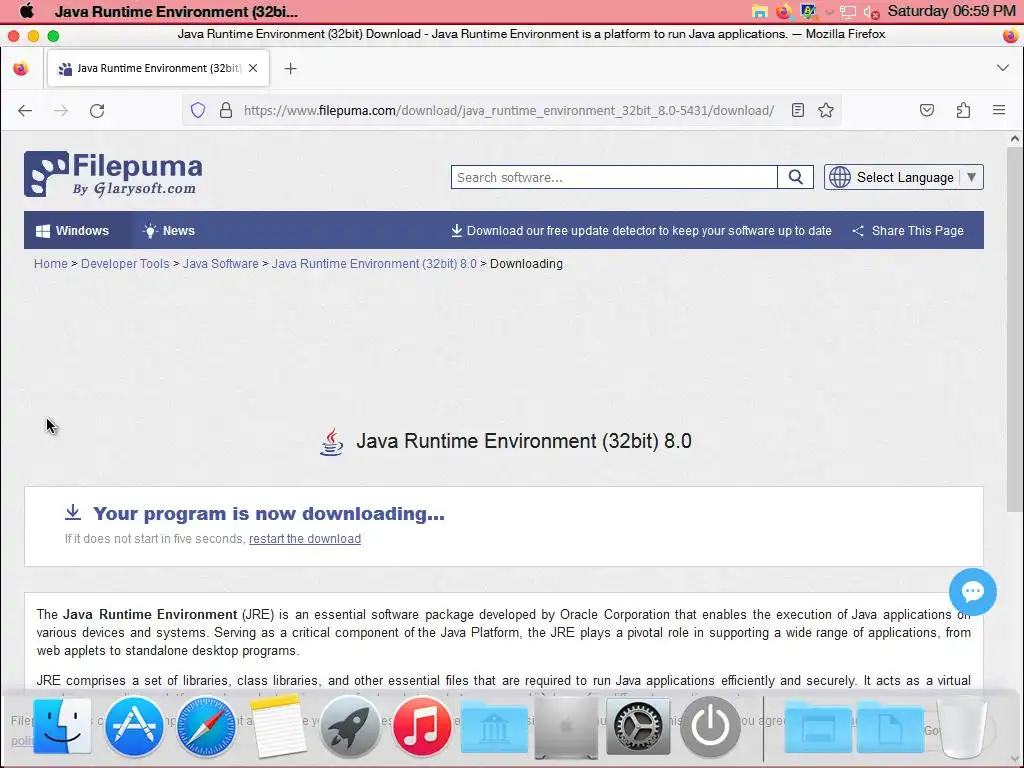Viewport: 1024px width, 768px height.
Task: Open Java Runtime Environment (32bit) 8.0 breadcrumb
Action: pos(374,264)
